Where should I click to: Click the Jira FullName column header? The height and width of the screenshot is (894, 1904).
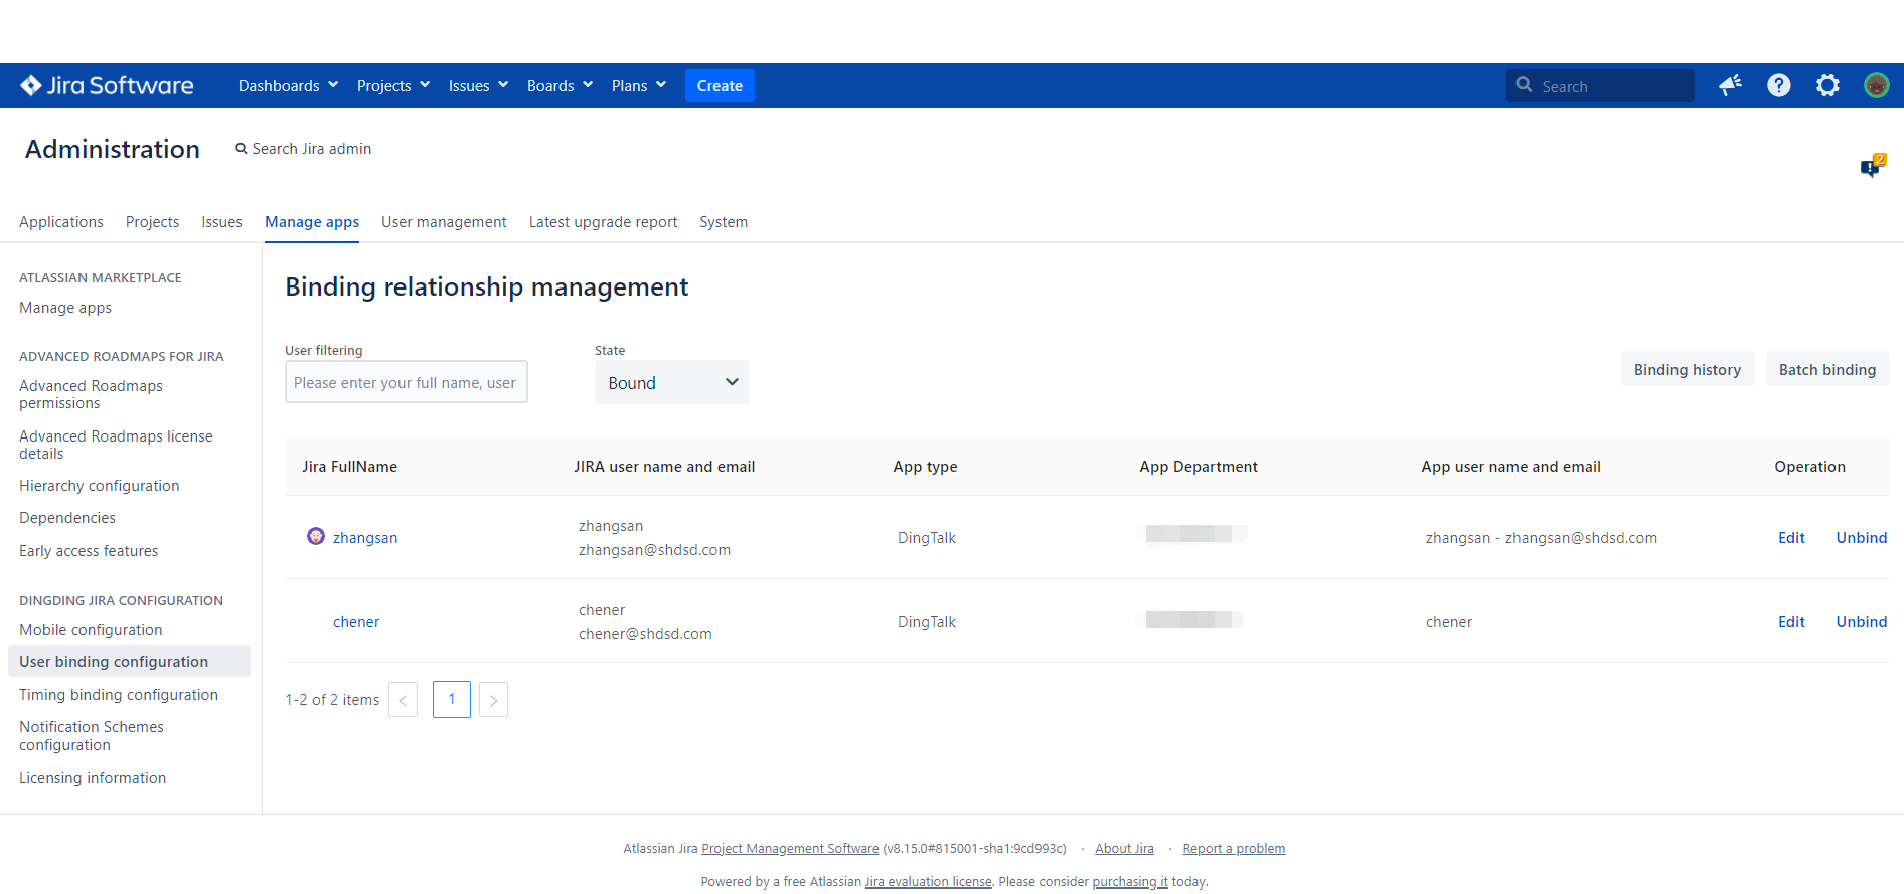[350, 467]
